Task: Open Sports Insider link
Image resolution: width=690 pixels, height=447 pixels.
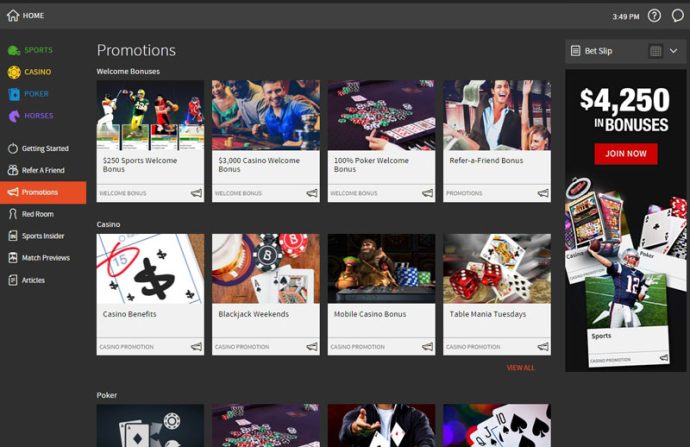Action: [x=43, y=236]
